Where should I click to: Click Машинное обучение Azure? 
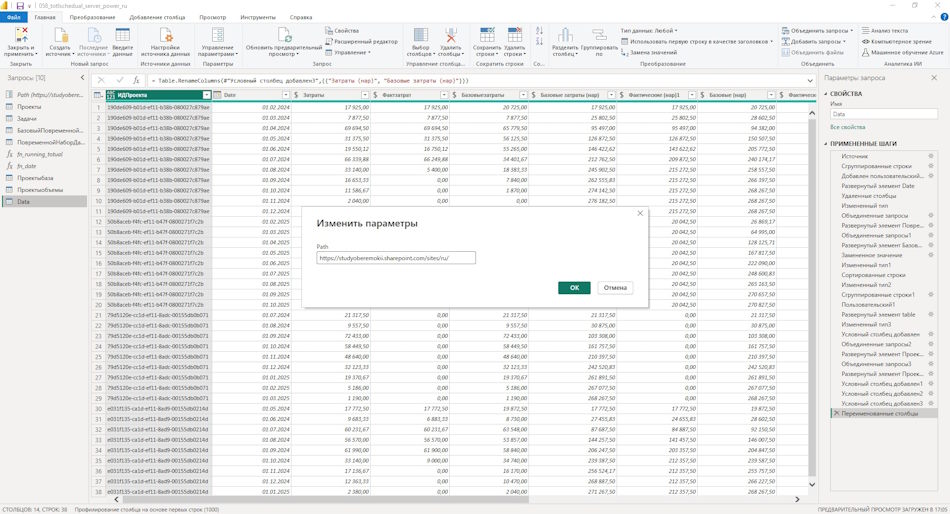[903, 53]
